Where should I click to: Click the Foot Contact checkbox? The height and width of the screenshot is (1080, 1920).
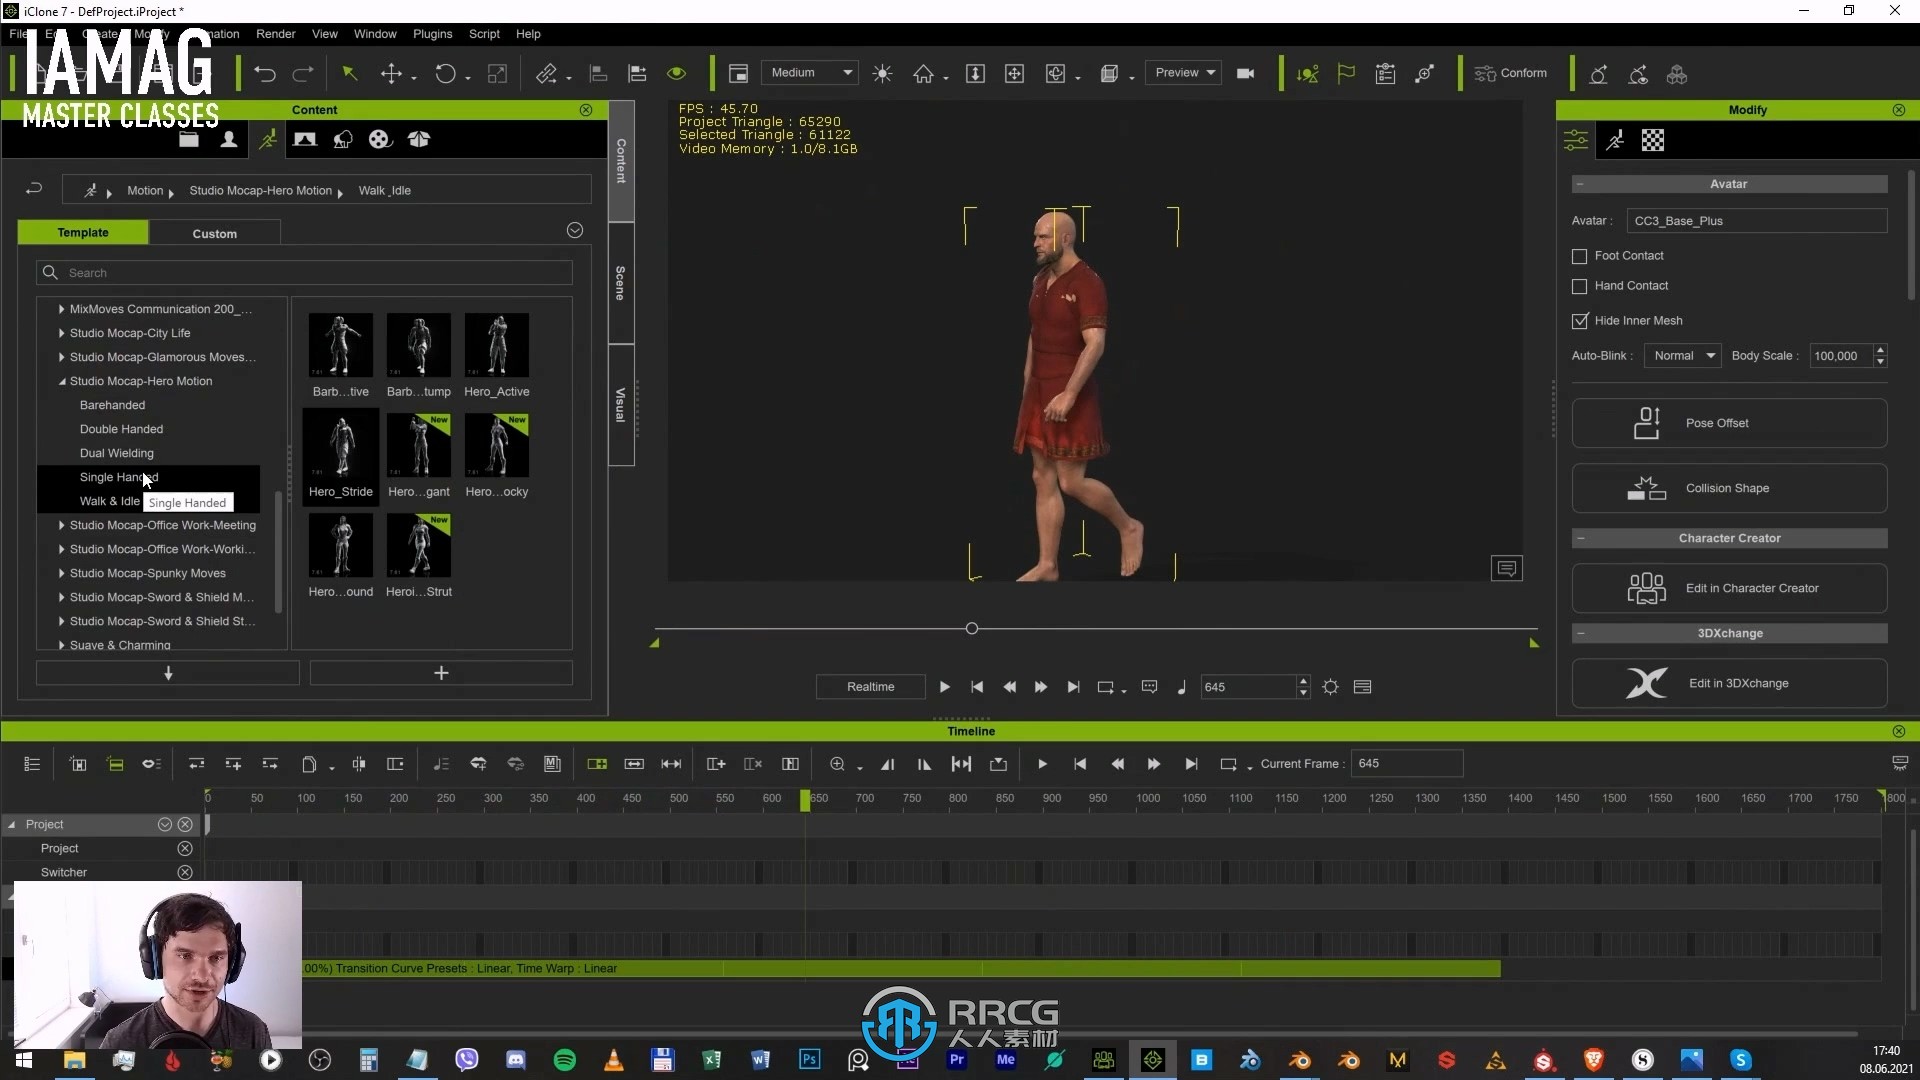pos(1580,255)
